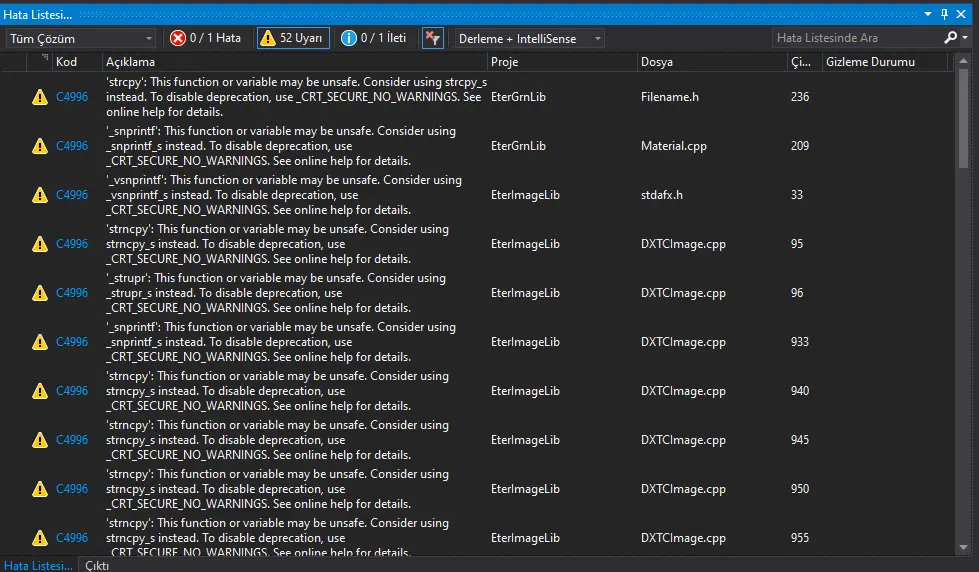Click the search magnifier icon
The width and height of the screenshot is (979, 572).
coord(950,38)
